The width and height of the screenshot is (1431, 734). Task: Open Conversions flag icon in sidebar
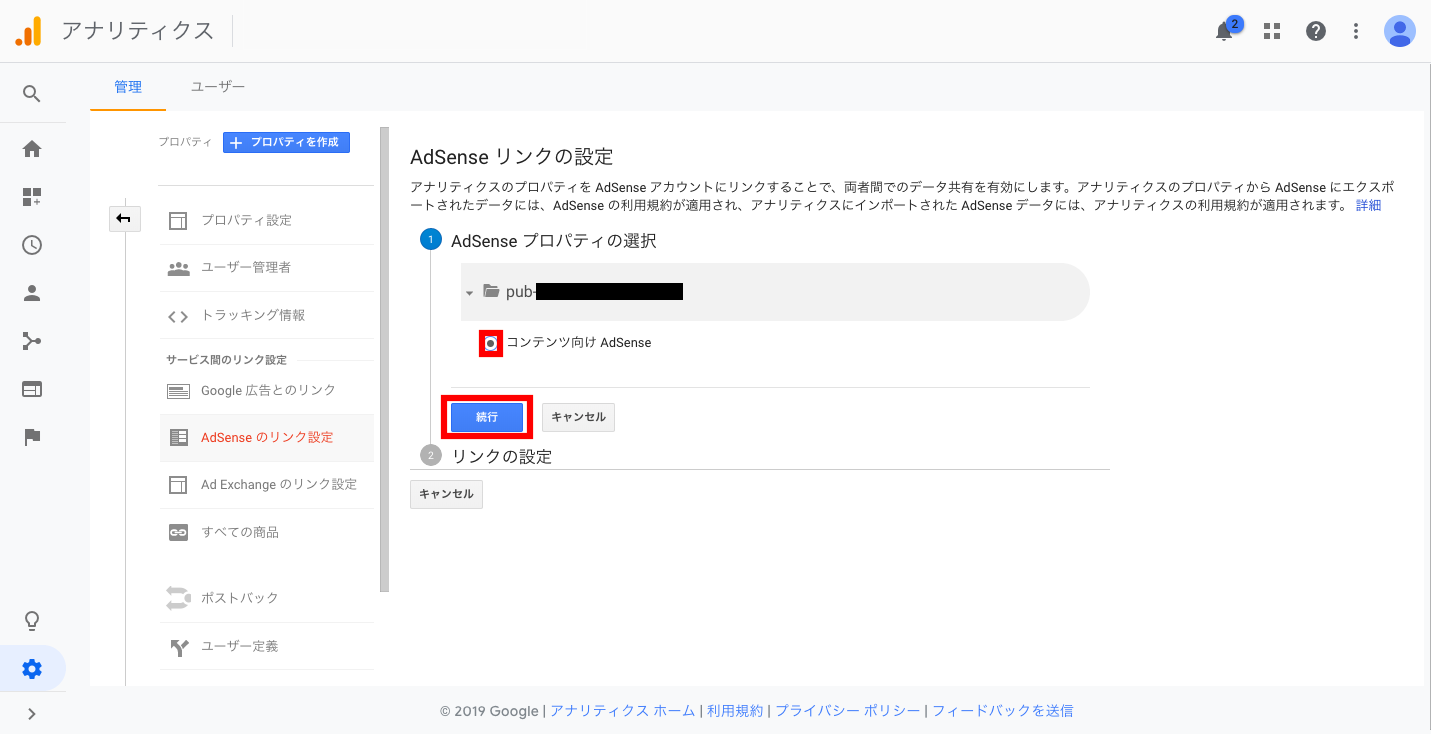pos(32,437)
